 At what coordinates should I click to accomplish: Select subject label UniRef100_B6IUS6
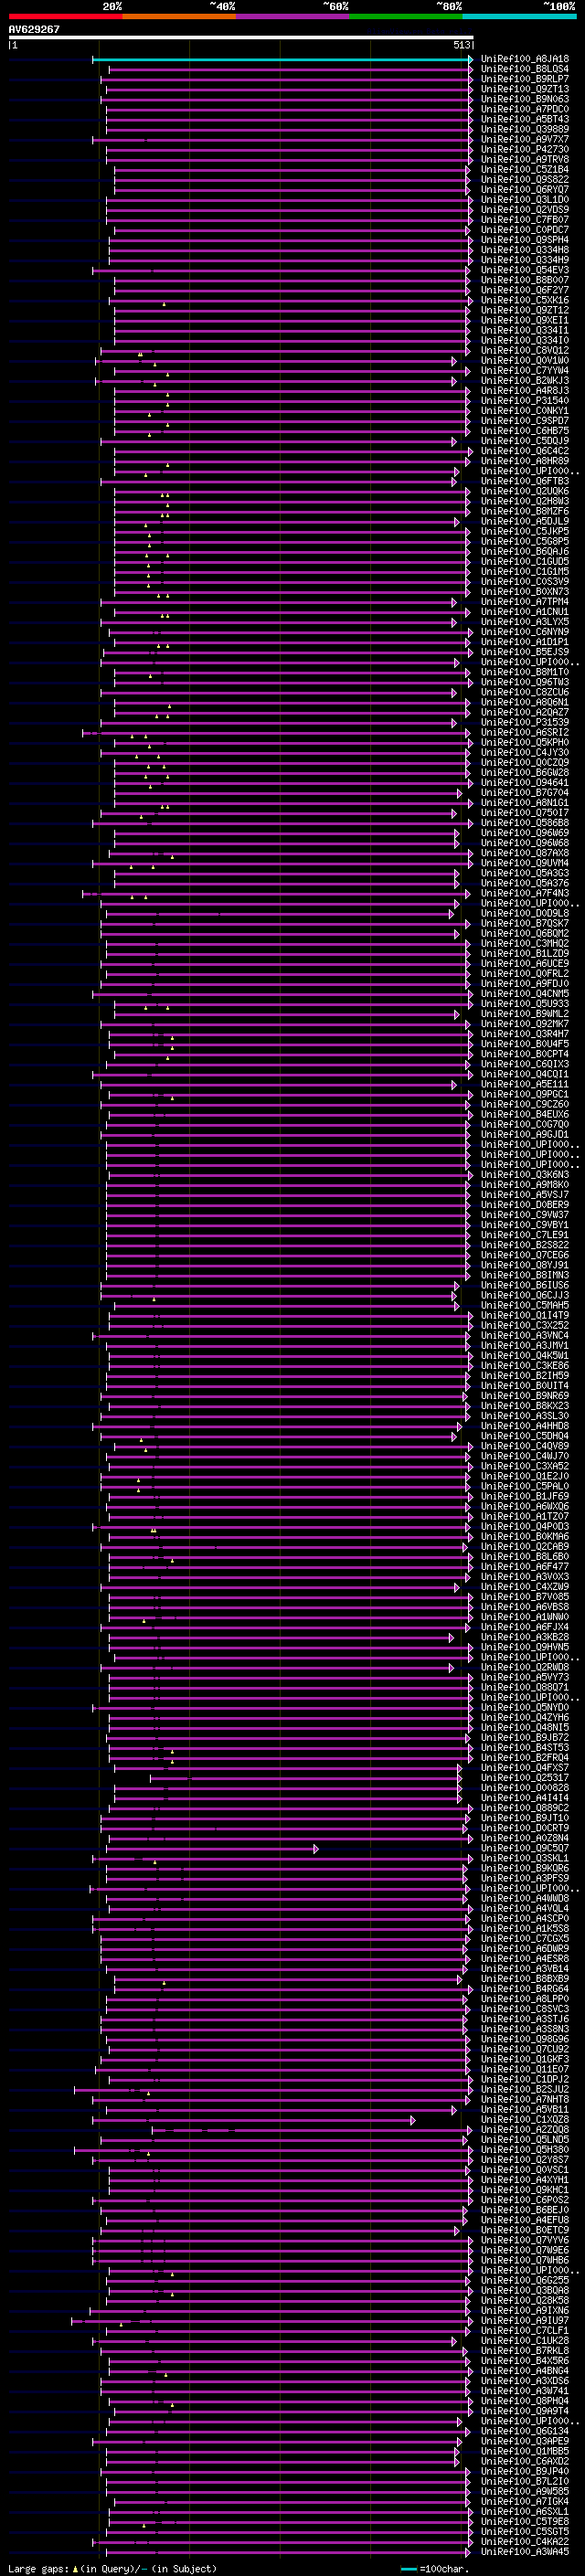click(x=525, y=1286)
